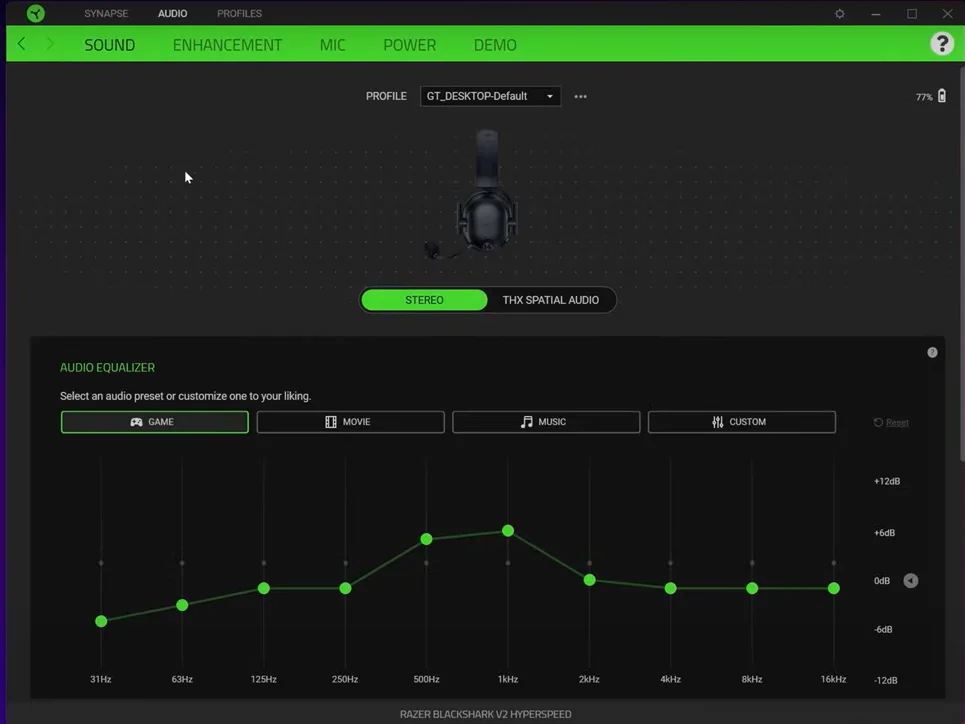This screenshot has height=724, width=965.
Task: Click the 500Hz equalizer slider handle
Action: (426, 539)
